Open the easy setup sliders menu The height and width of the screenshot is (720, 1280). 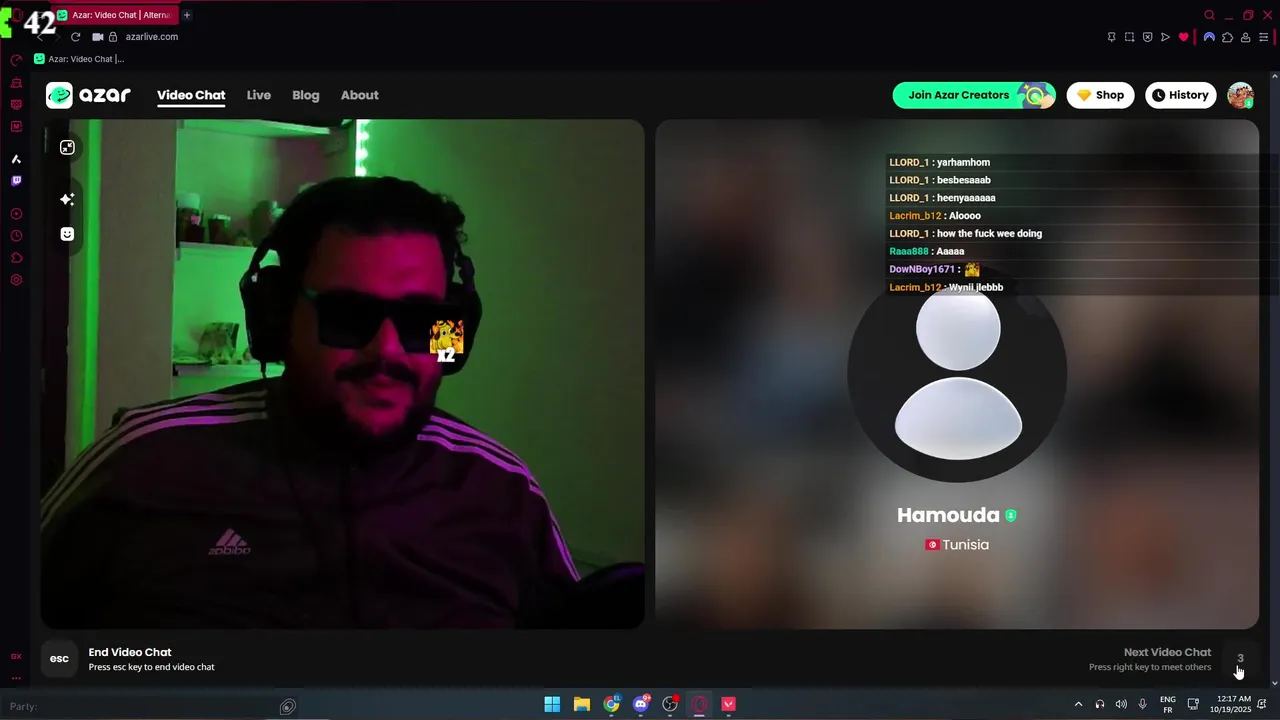(x=1263, y=37)
